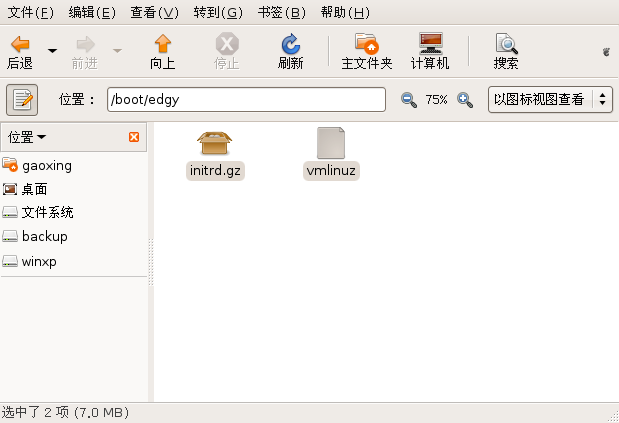Open the Back history dropdown arrow
This screenshot has width=619, height=423.
tap(52, 51)
